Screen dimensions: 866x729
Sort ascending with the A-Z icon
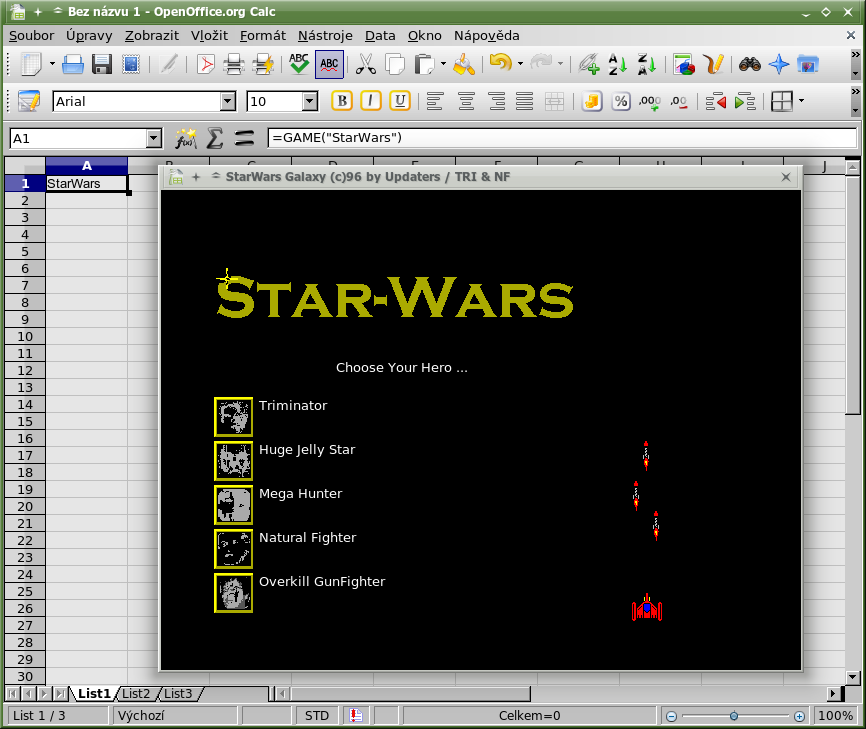(x=617, y=64)
